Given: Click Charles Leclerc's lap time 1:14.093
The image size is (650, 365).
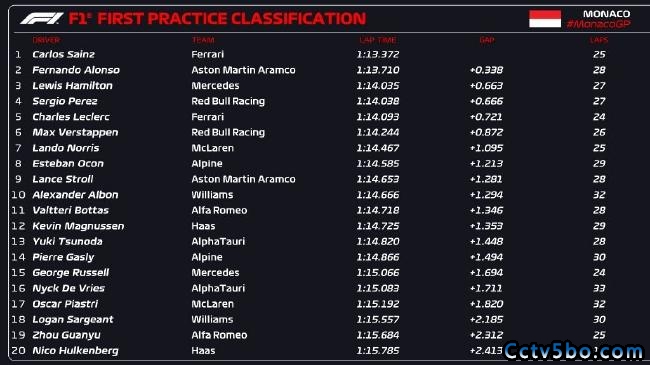Looking at the screenshot, I should click(x=378, y=117).
